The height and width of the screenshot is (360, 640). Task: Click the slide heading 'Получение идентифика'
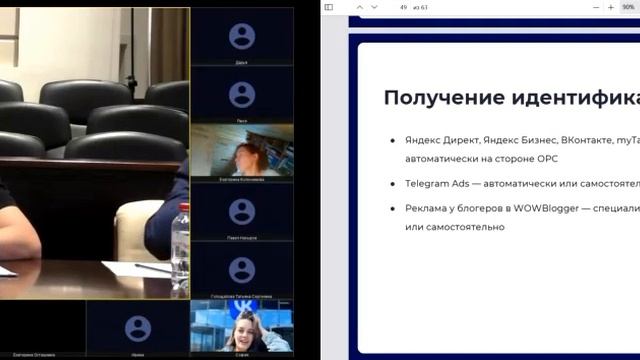pos(511,98)
